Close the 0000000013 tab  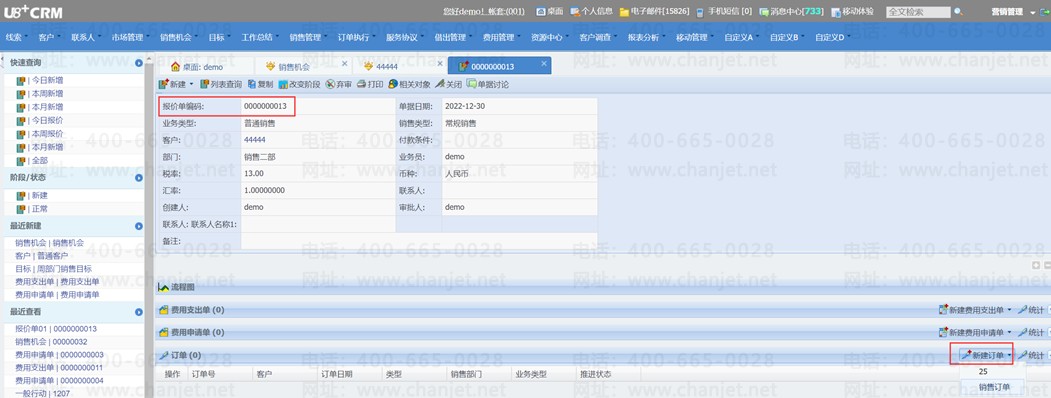(x=544, y=64)
